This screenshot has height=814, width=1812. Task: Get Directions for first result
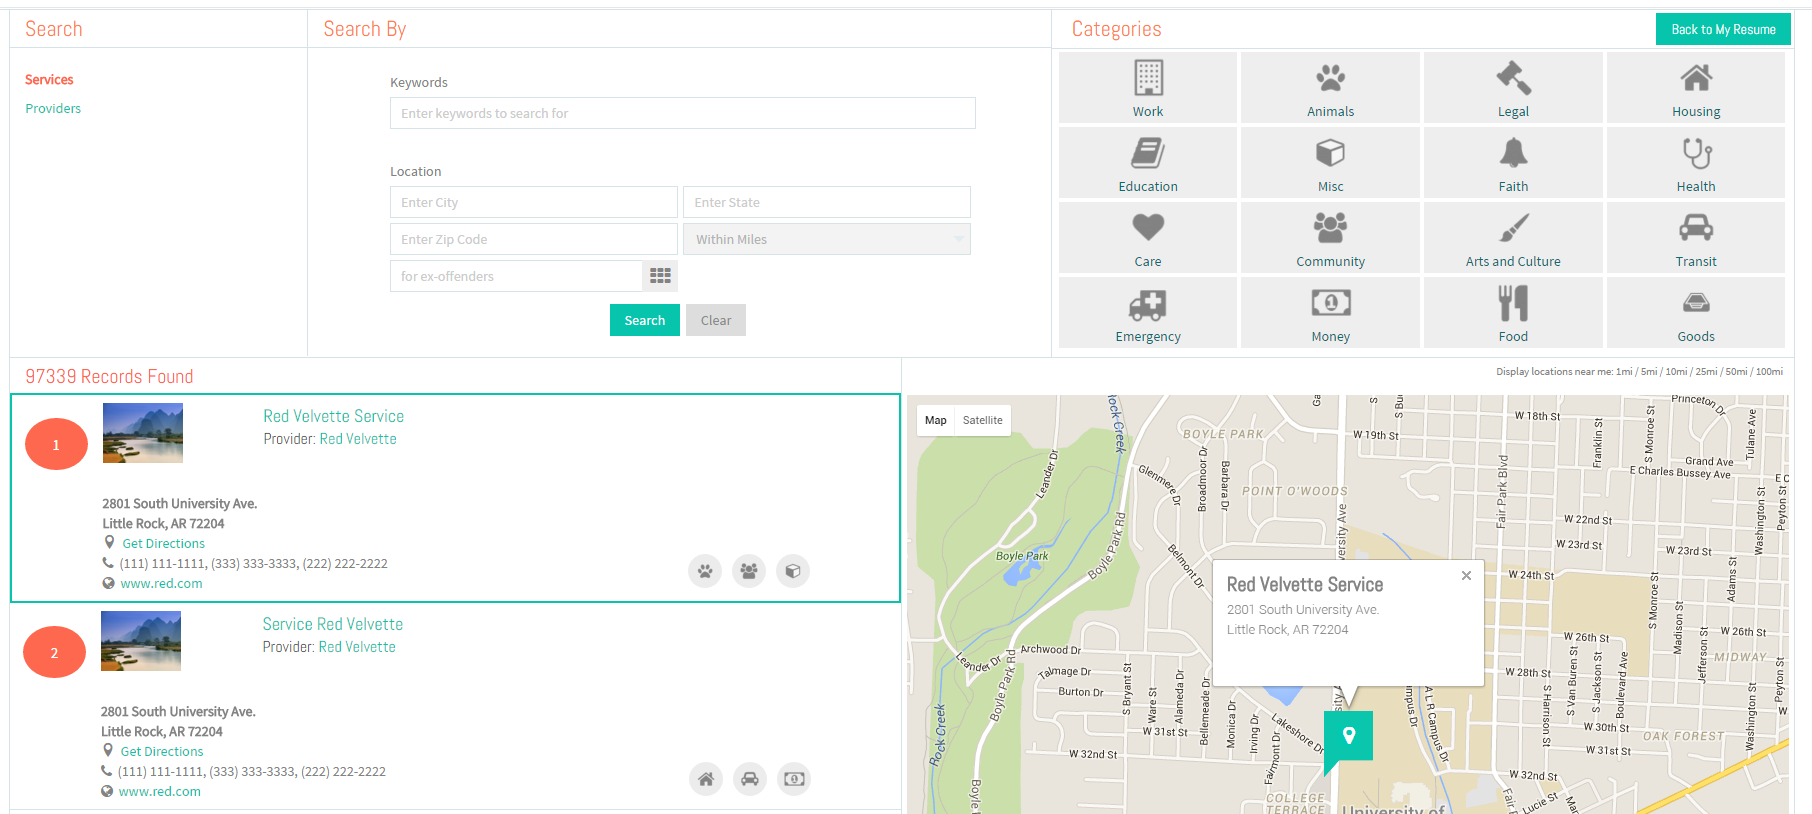[x=164, y=543]
